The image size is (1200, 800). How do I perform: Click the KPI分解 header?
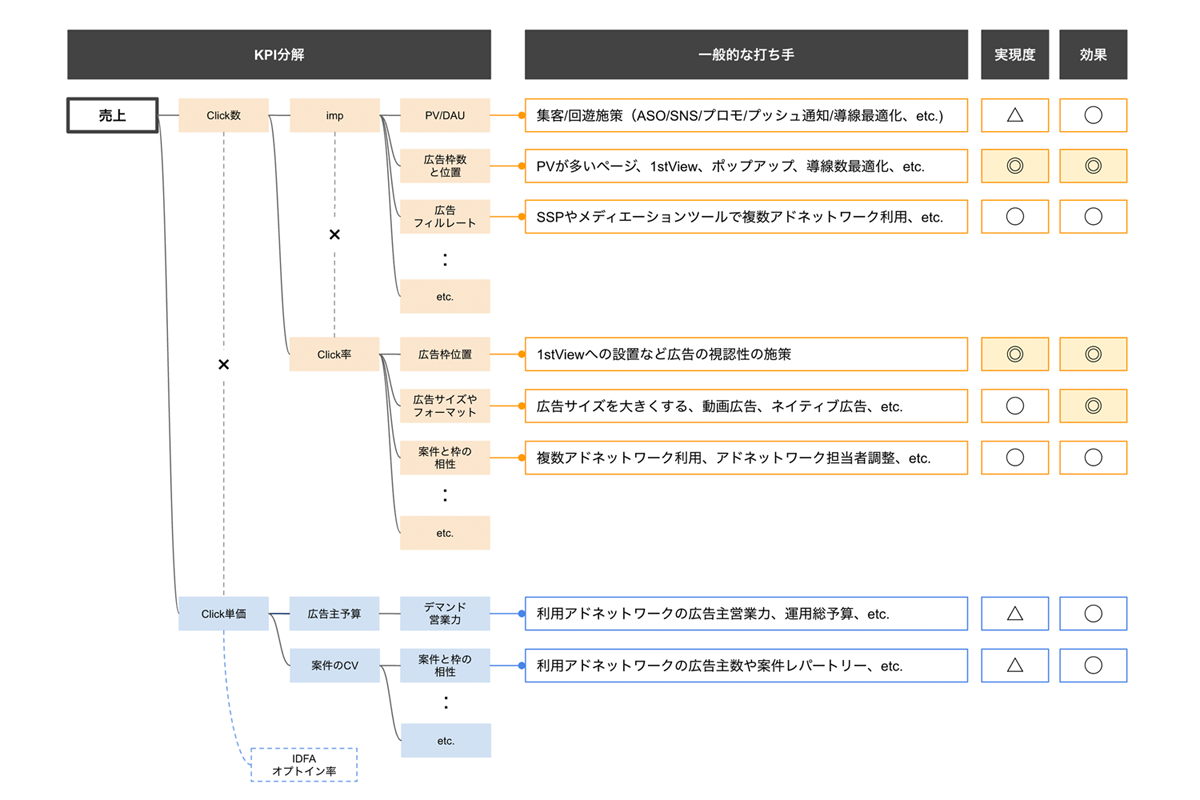279,55
